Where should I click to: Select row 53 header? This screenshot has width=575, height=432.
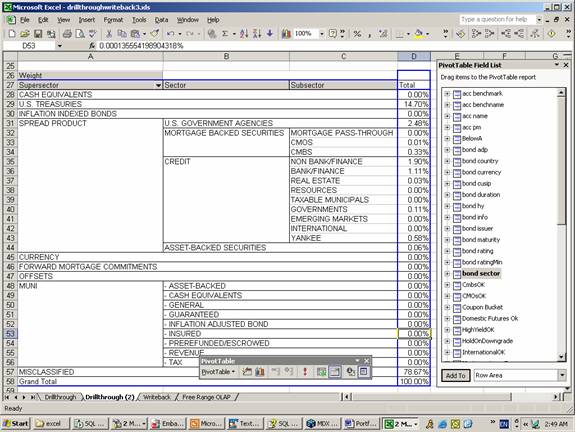(10, 334)
